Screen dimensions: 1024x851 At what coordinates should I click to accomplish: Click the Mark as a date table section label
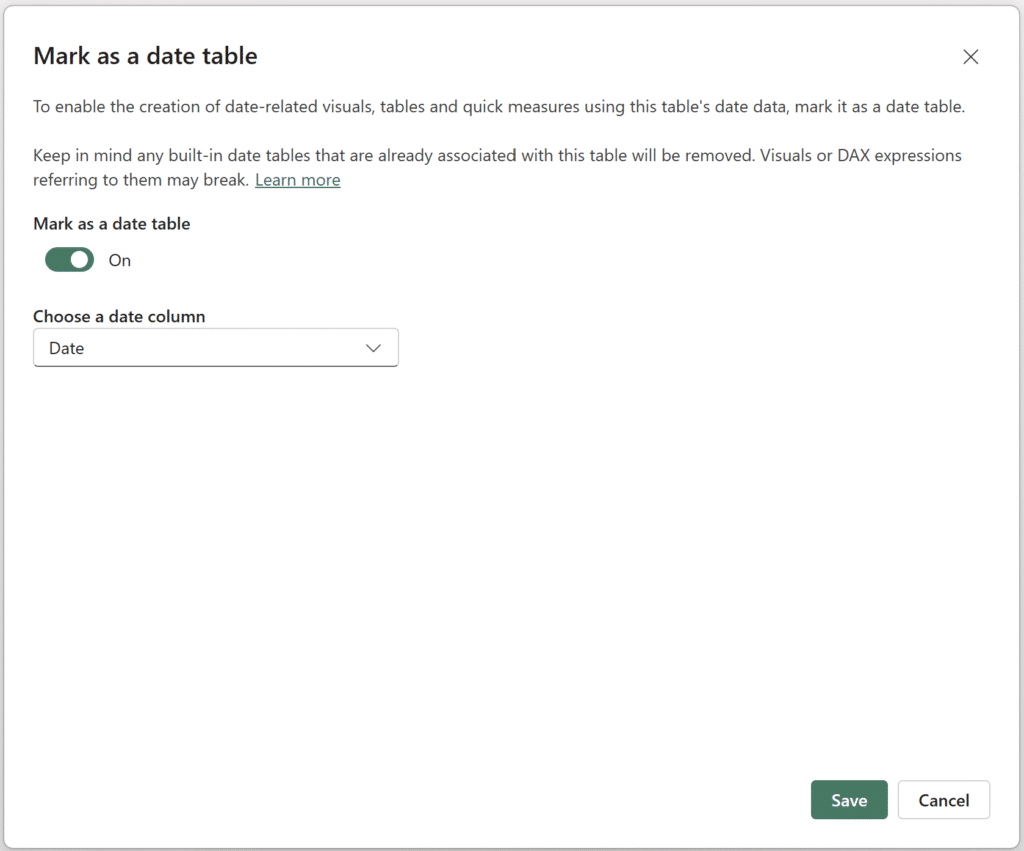111,223
